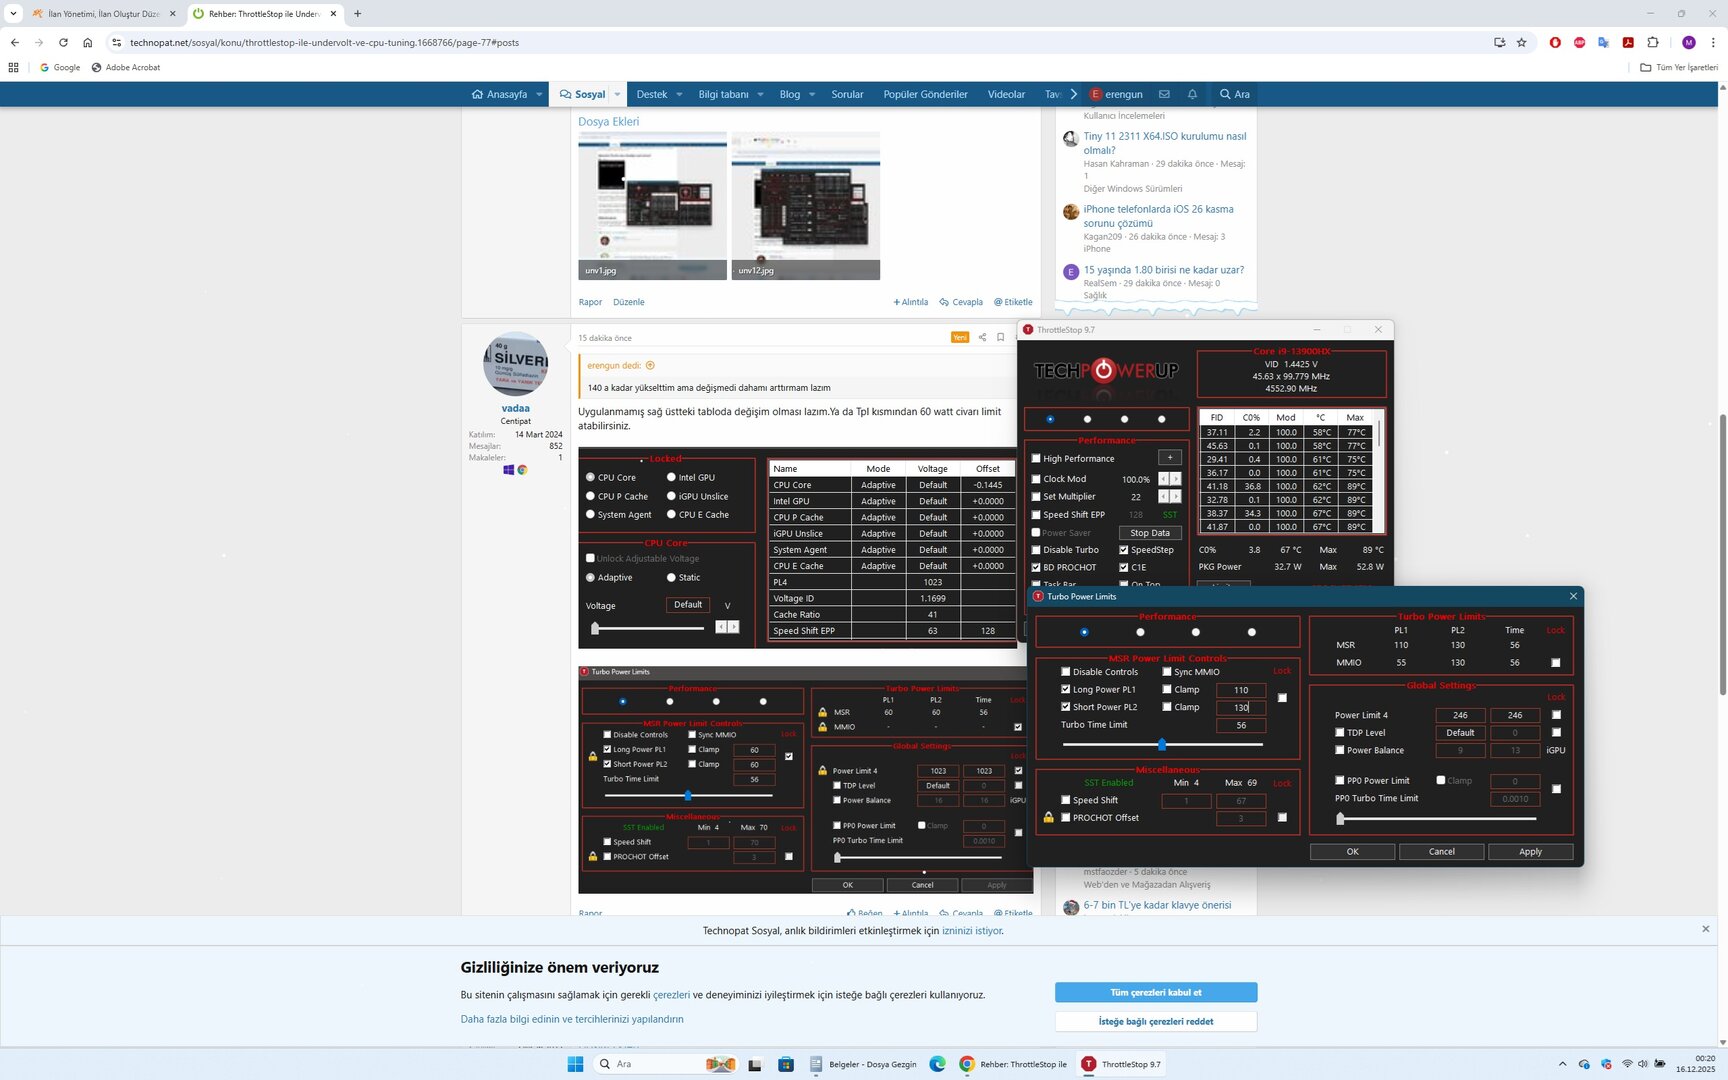Click the Long Power PL1 value field
1728x1080 pixels.
(1241, 690)
